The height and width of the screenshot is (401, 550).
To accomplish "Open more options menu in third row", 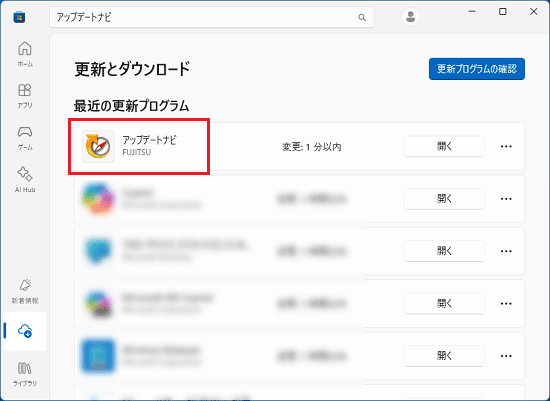I will tap(506, 251).
